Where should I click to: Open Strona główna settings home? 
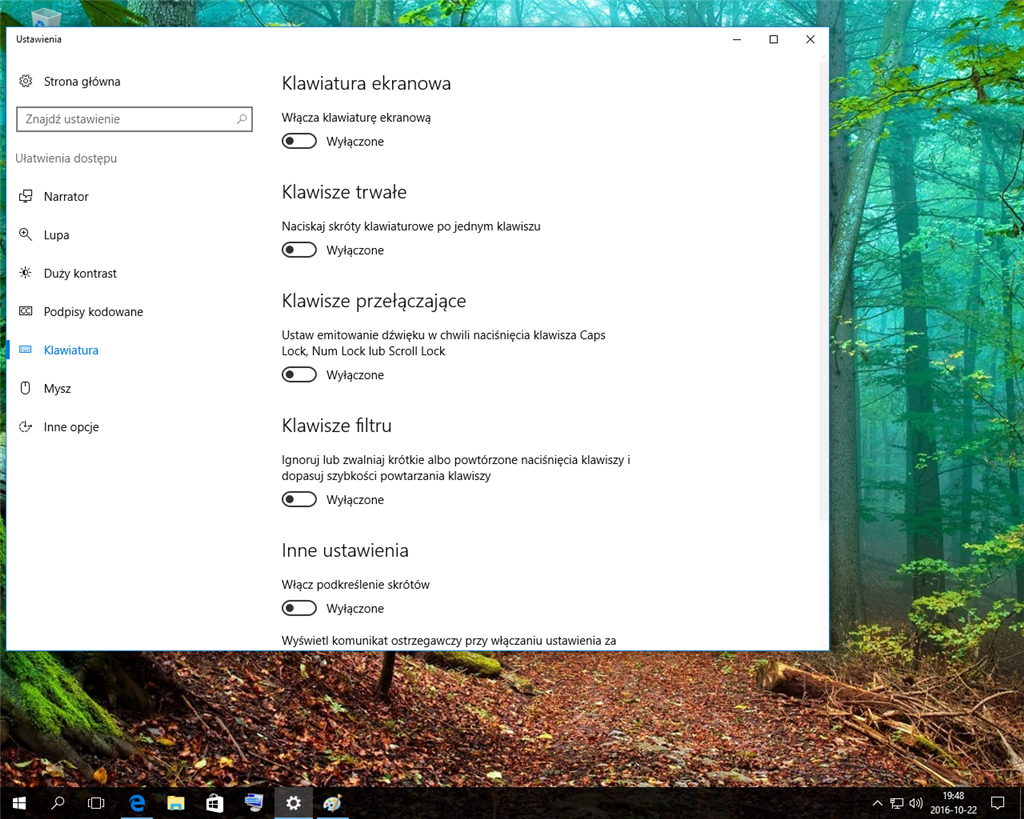tap(69, 82)
